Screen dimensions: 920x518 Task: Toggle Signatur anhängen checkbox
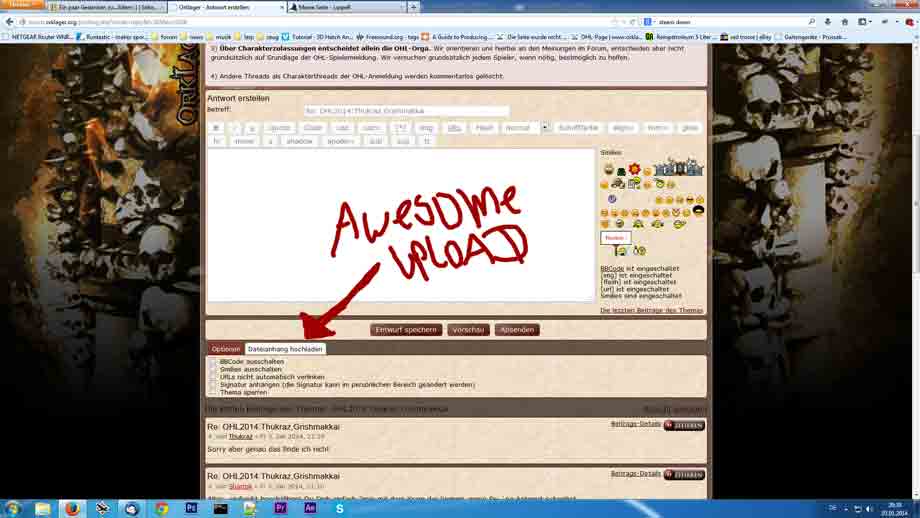pos(213,384)
